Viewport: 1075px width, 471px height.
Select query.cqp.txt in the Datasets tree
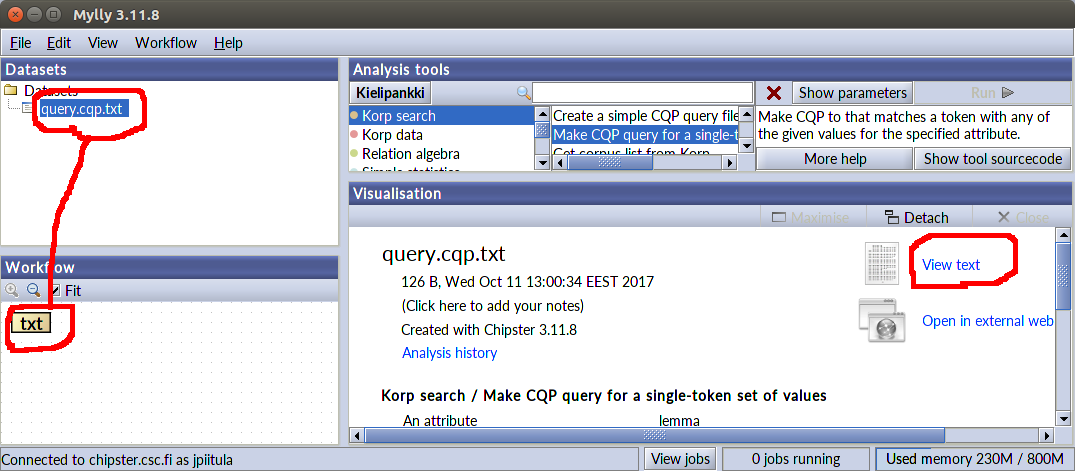83,108
